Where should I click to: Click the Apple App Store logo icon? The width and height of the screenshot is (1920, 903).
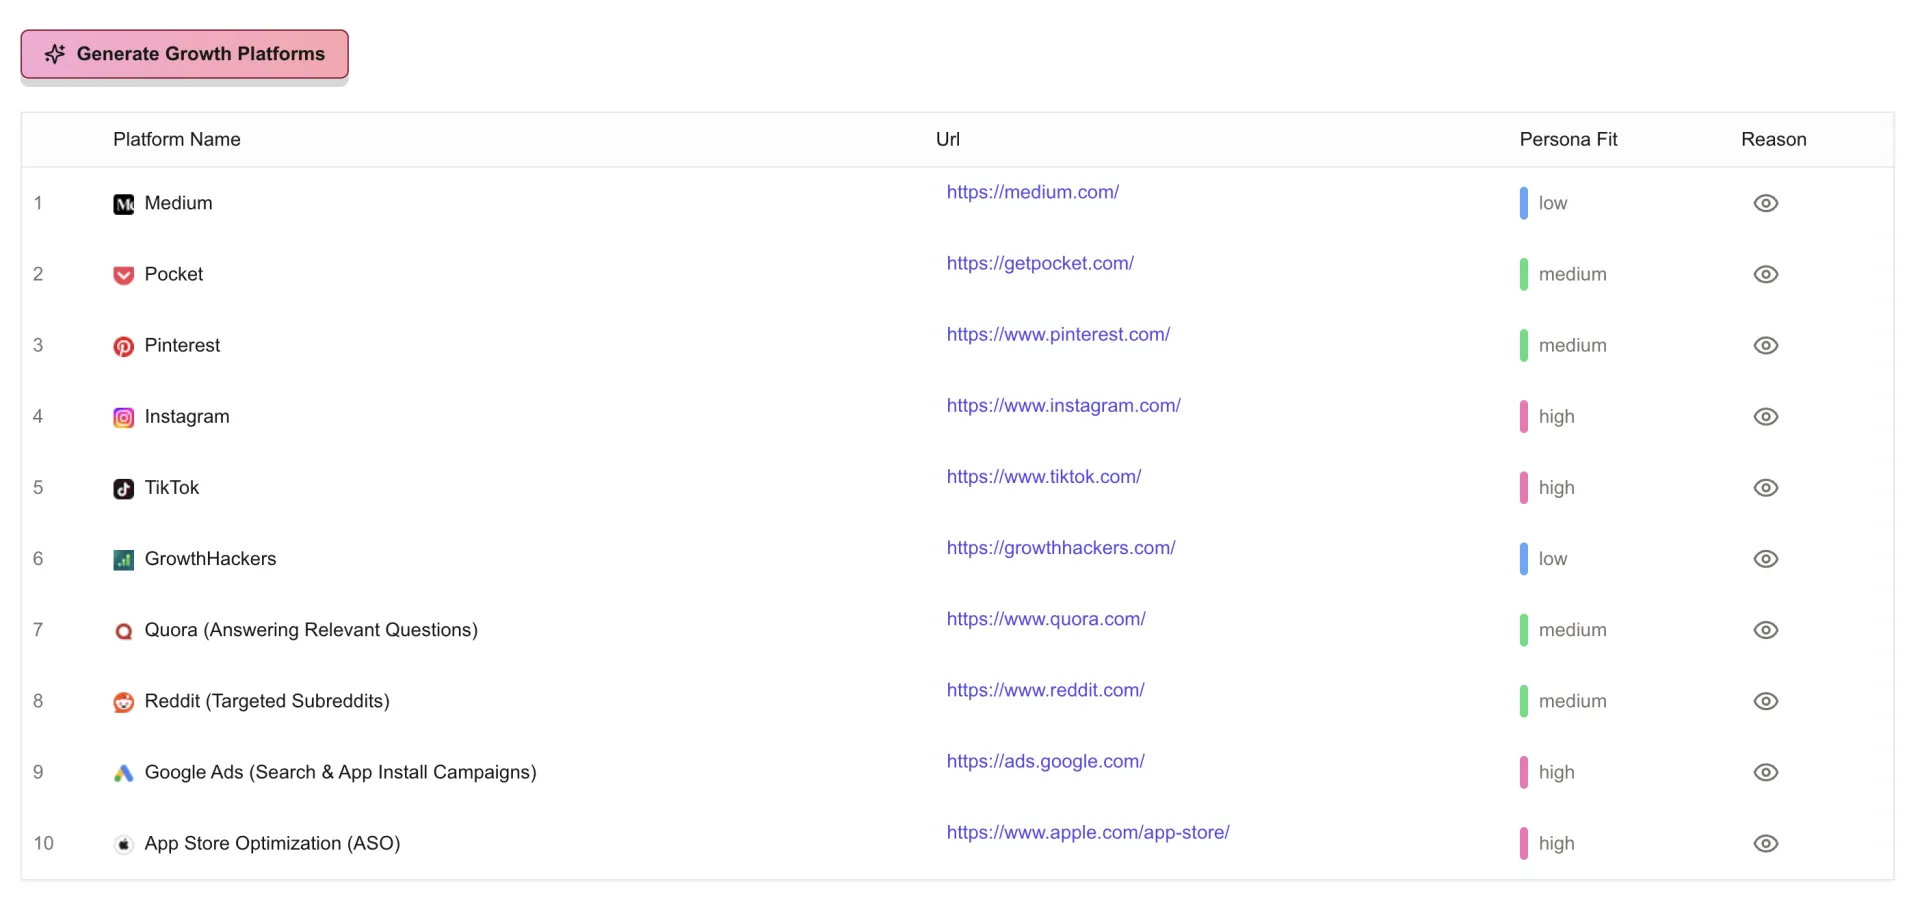(123, 844)
